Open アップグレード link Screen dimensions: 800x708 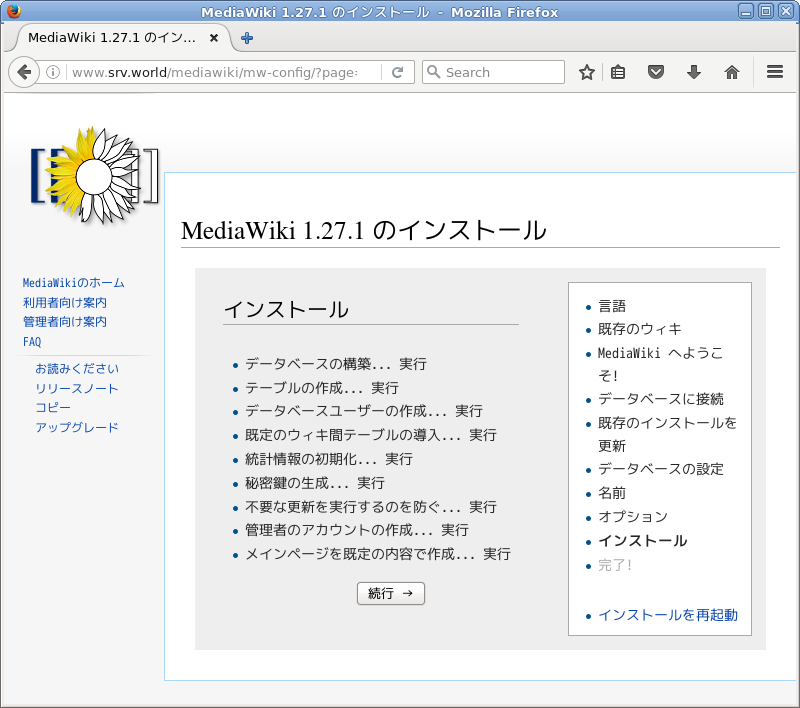click(77, 427)
